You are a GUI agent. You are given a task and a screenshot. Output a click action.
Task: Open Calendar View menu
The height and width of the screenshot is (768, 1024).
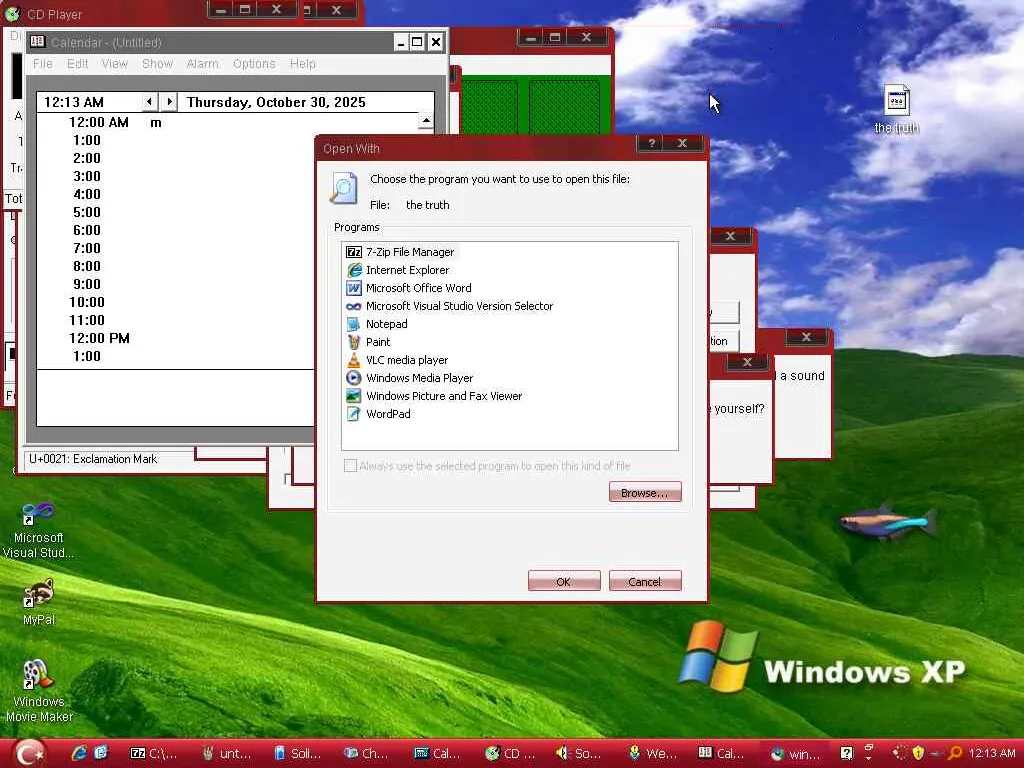114,63
